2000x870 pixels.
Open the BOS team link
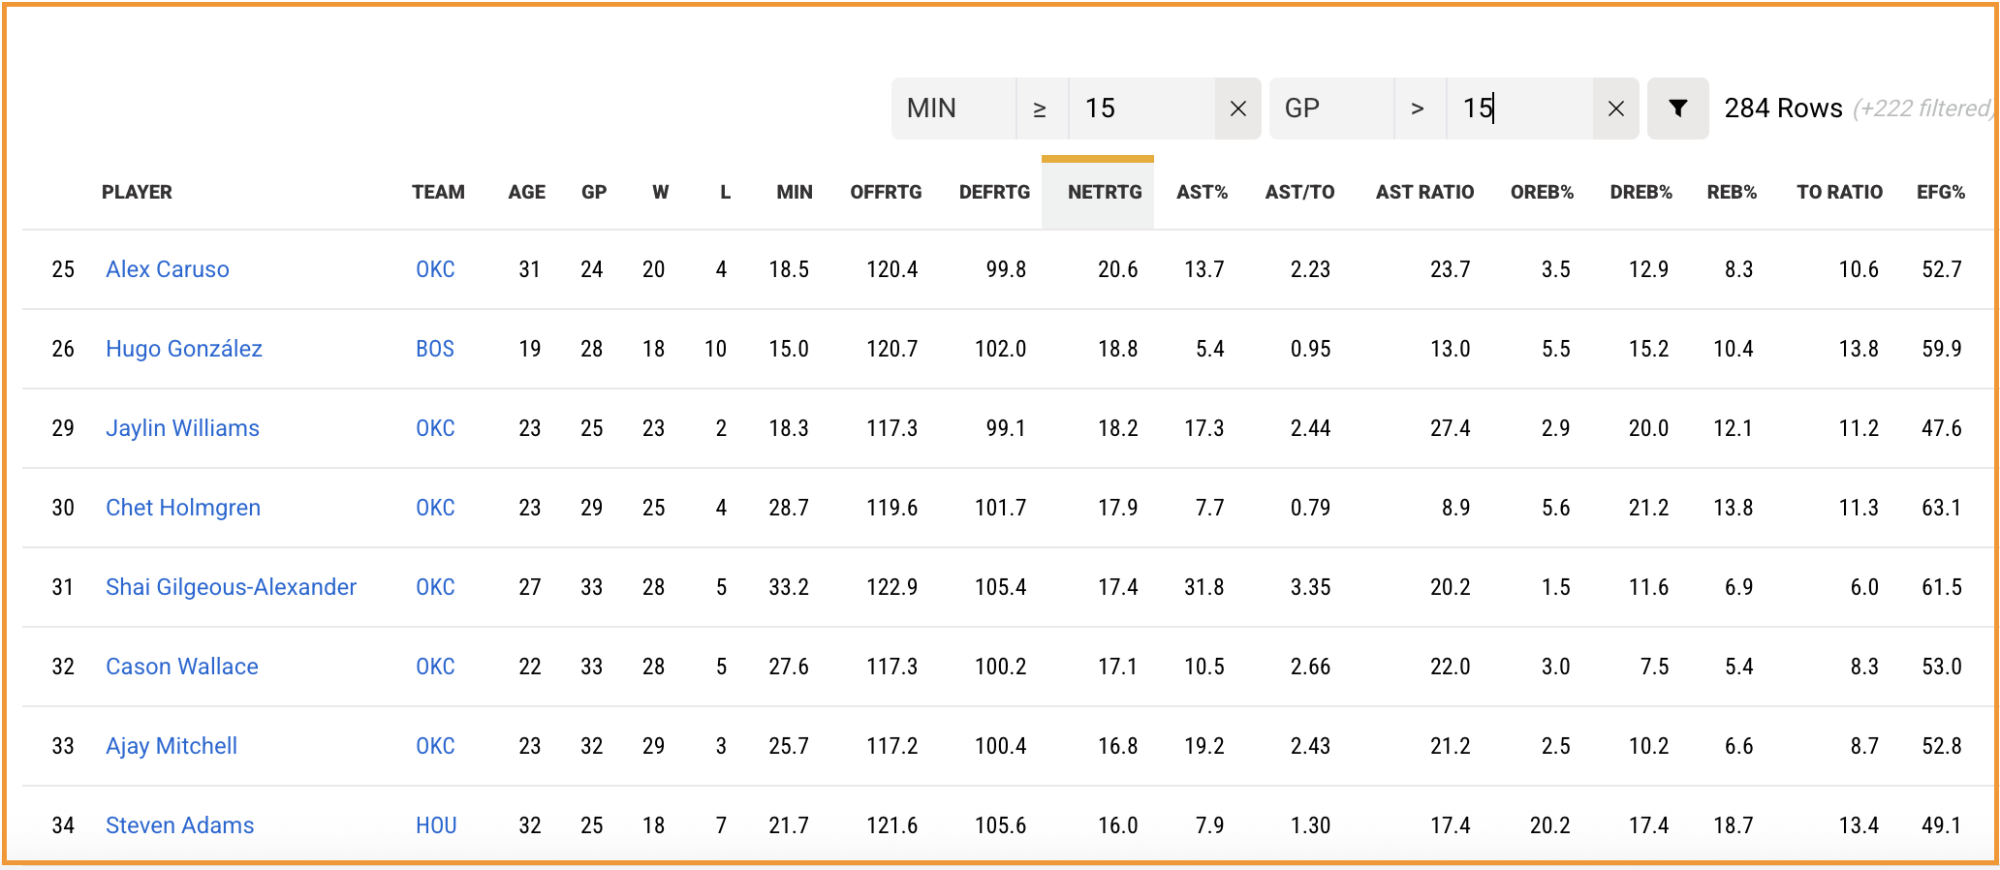(435, 349)
